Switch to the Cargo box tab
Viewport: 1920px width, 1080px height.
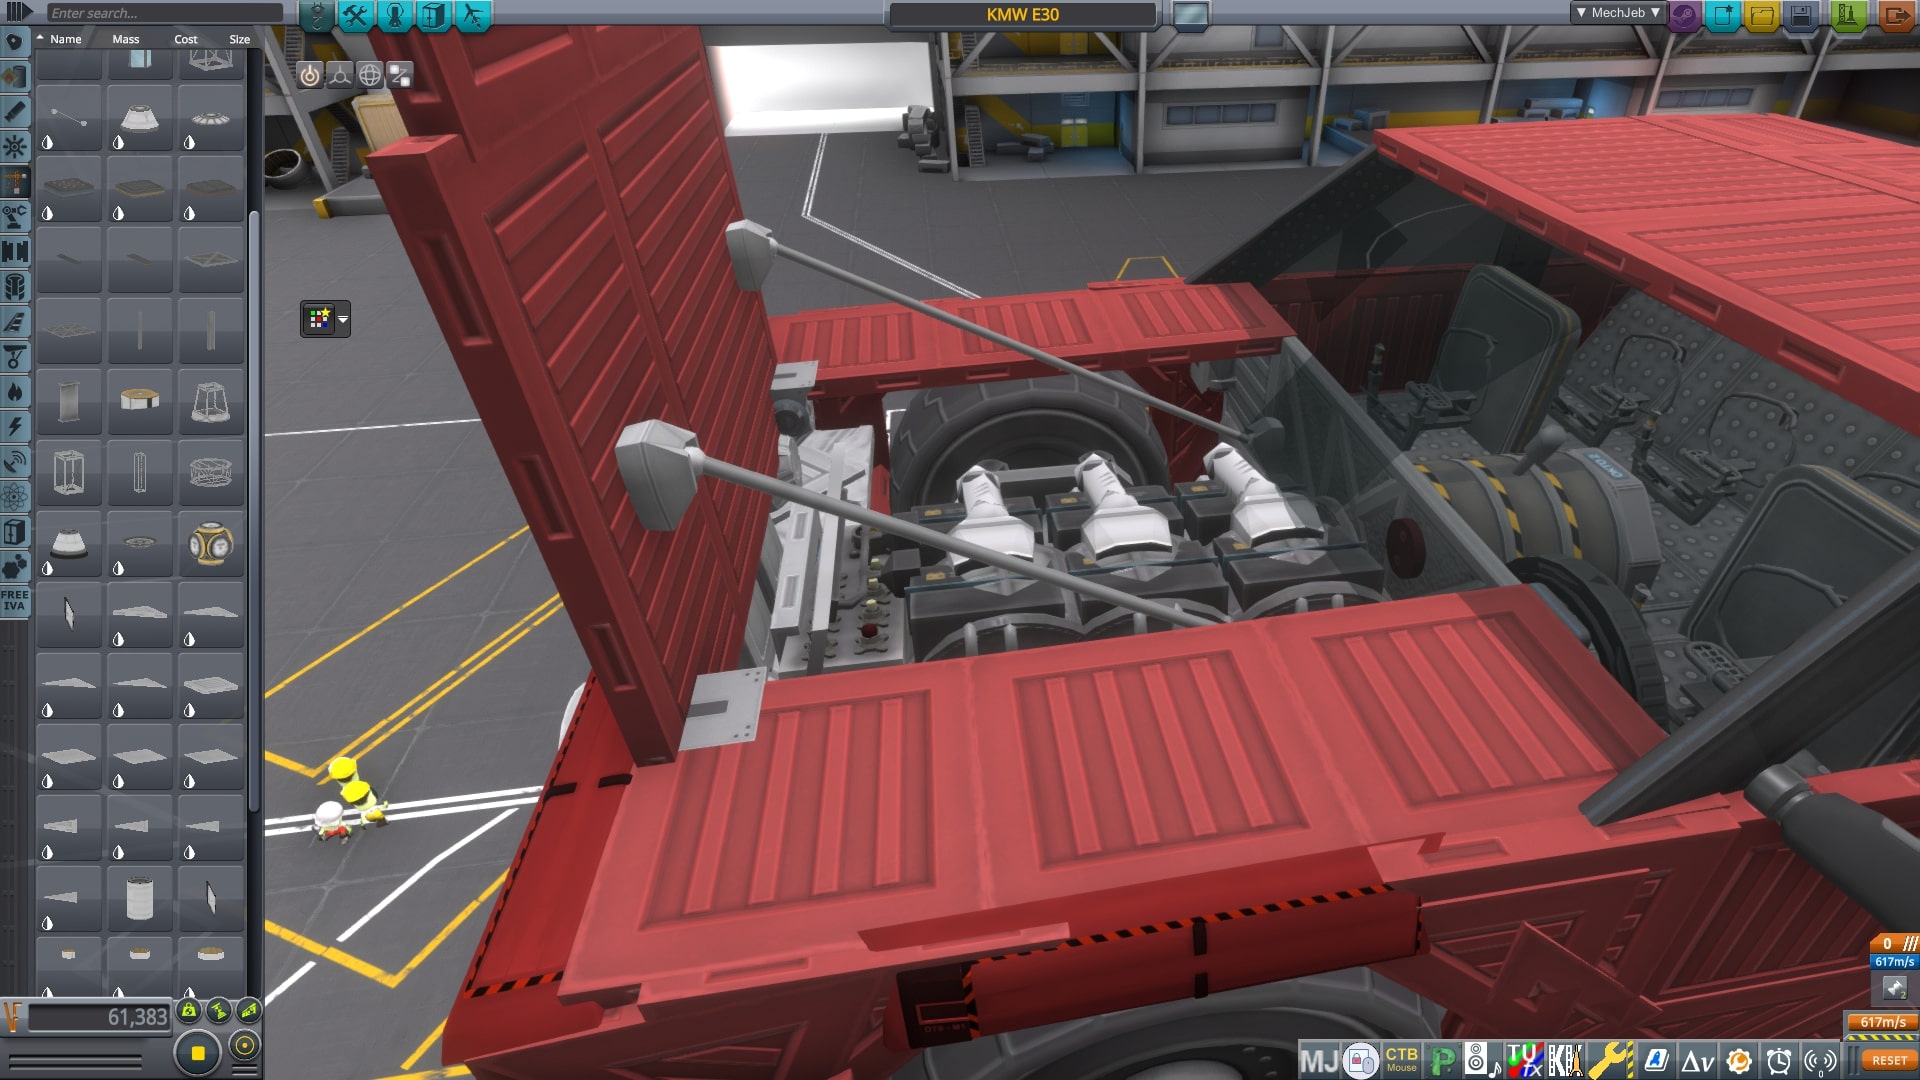[433, 15]
